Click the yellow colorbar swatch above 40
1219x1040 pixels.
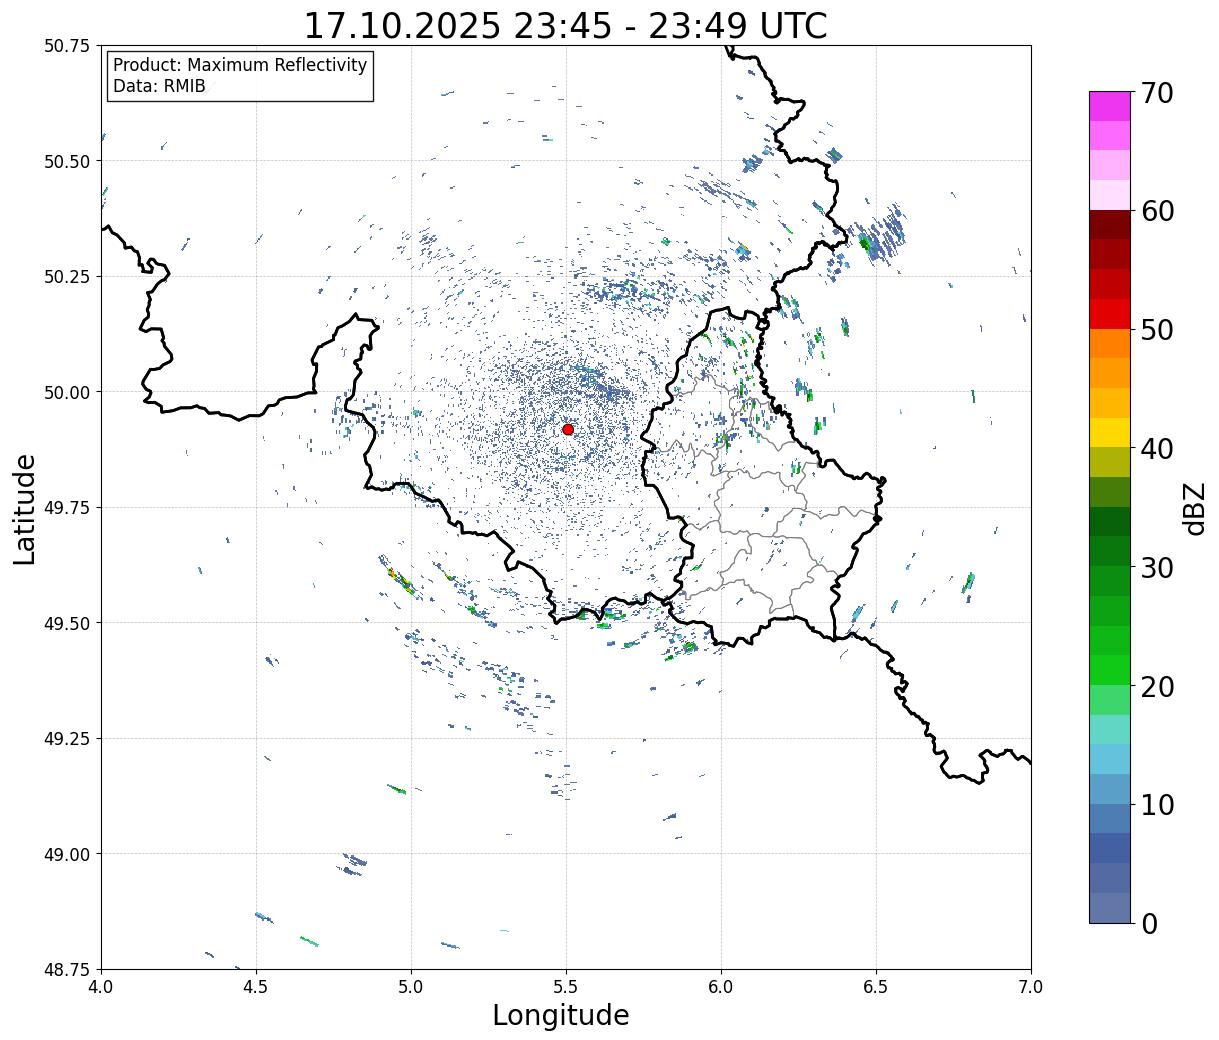point(1110,433)
